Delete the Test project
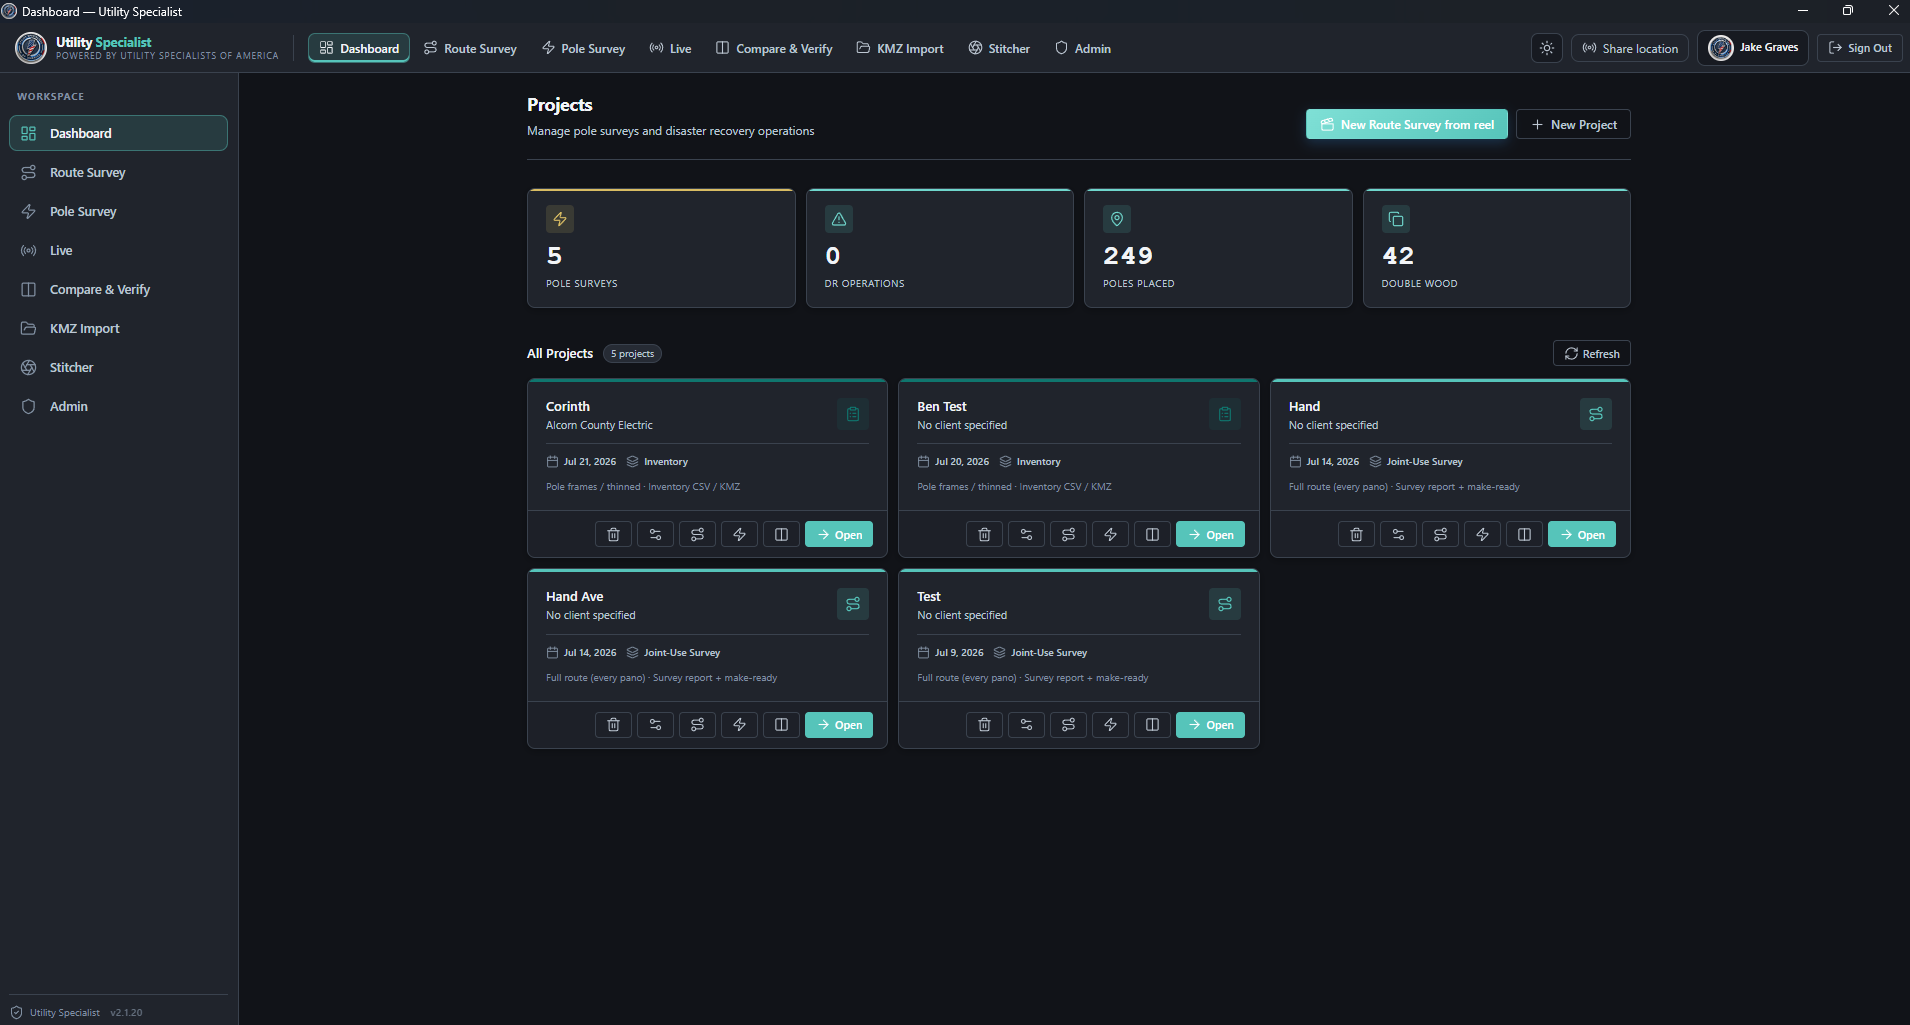This screenshot has height=1025, width=1910. pyautogui.click(x=984, y=725)
